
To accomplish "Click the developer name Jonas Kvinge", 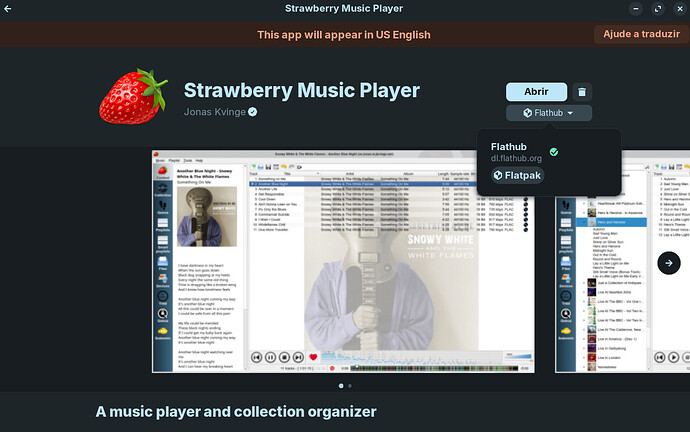I will [x=214, y=112].
